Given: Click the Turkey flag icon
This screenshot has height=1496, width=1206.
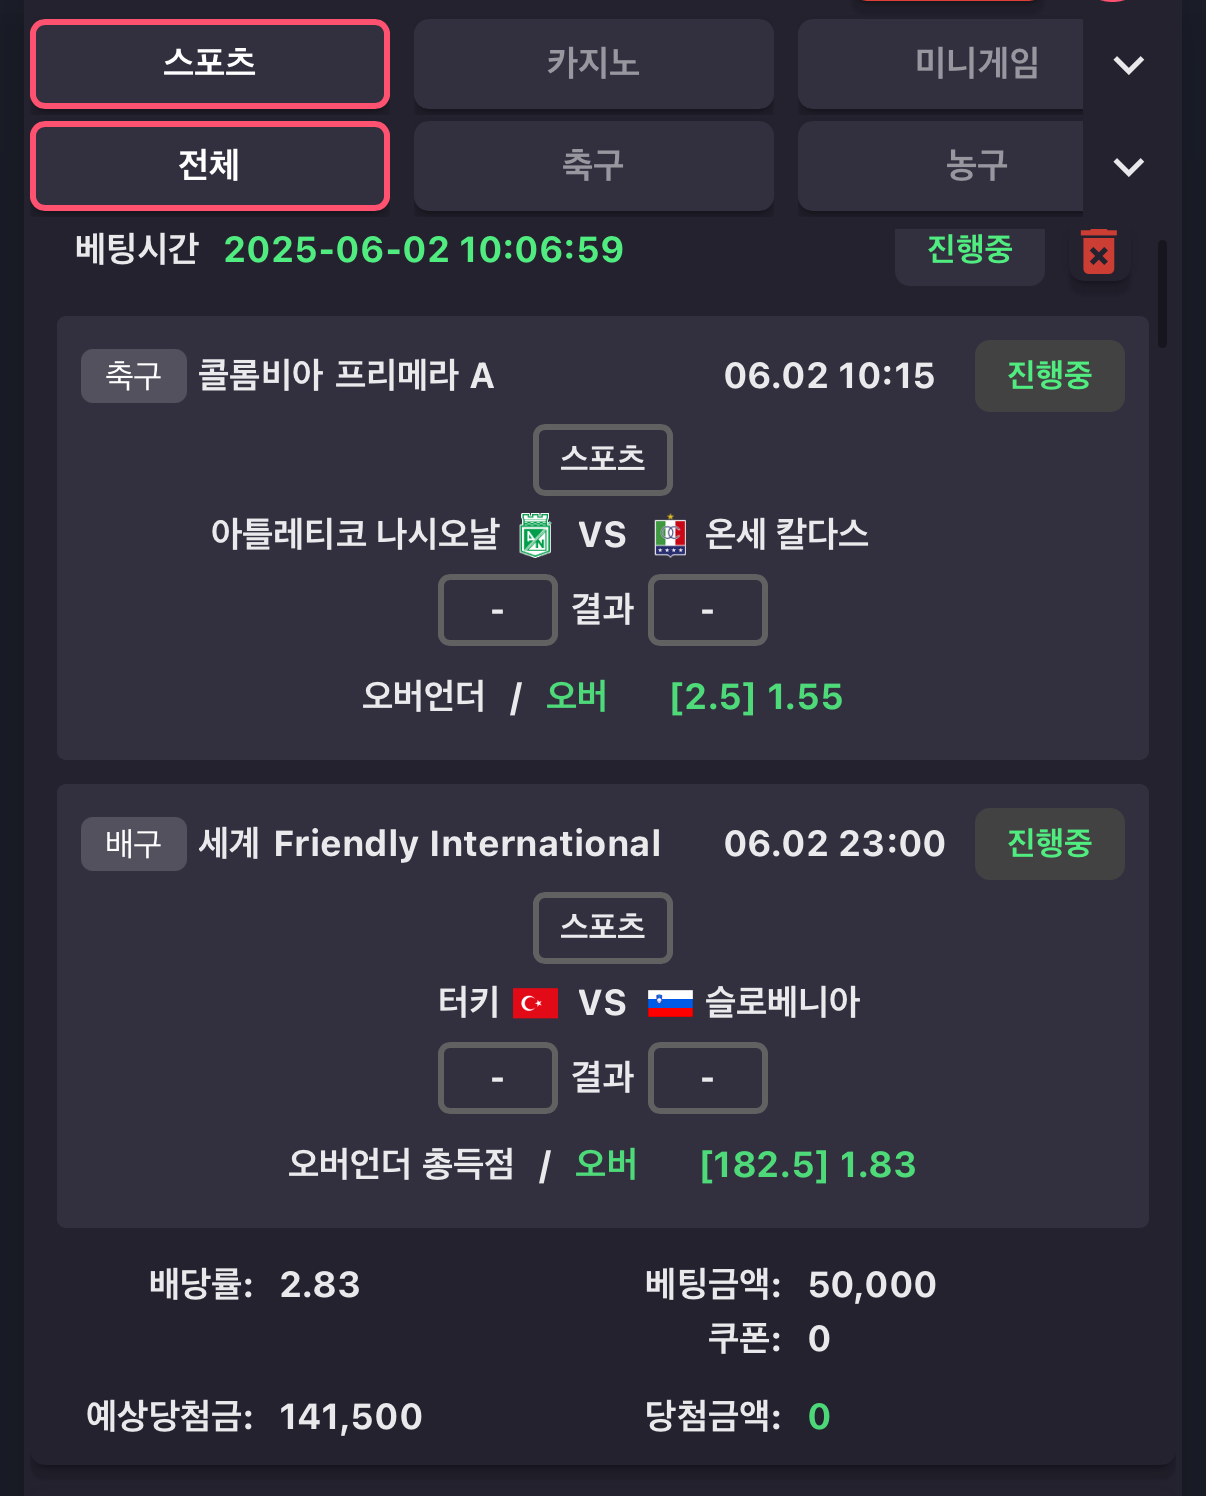Looking at the screenshot, I should click(x=535, y=1003).
